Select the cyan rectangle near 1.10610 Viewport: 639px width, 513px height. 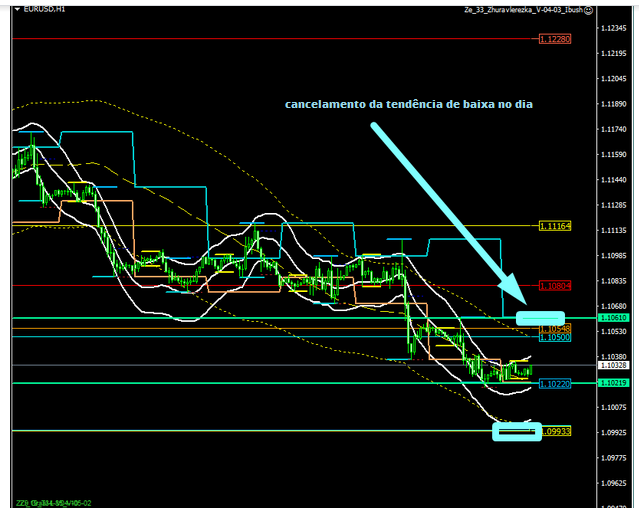click(532, 318)
